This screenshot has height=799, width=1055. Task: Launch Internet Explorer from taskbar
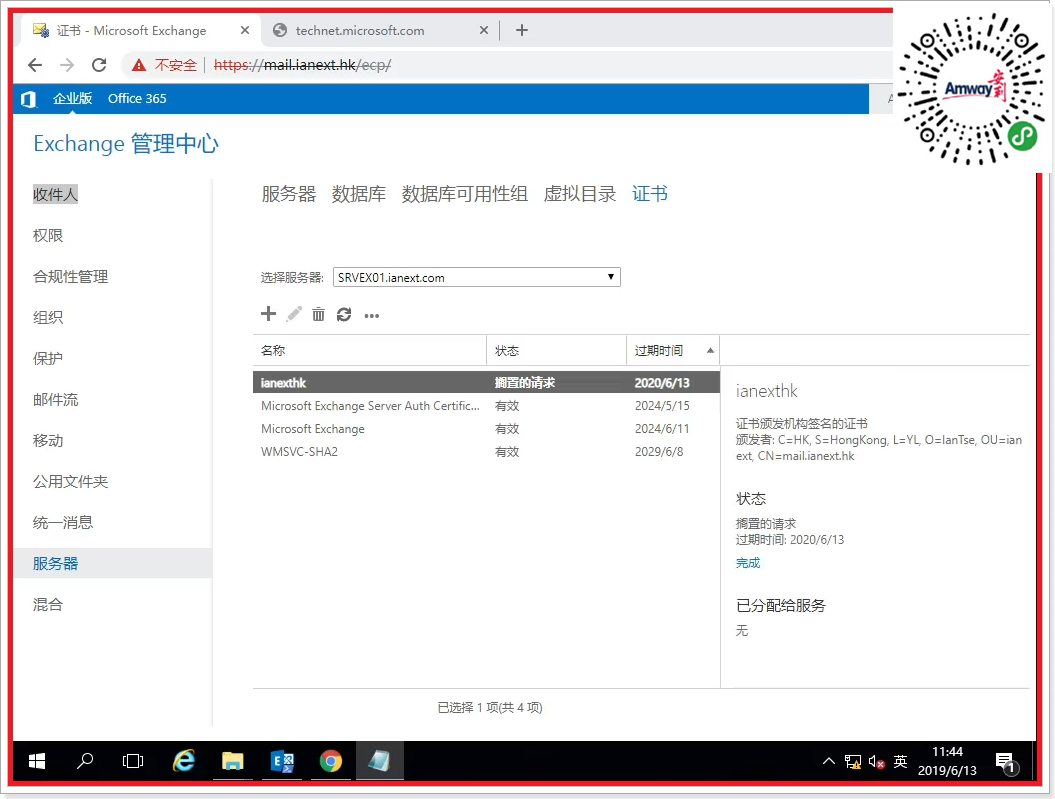[x=184, y=761]
